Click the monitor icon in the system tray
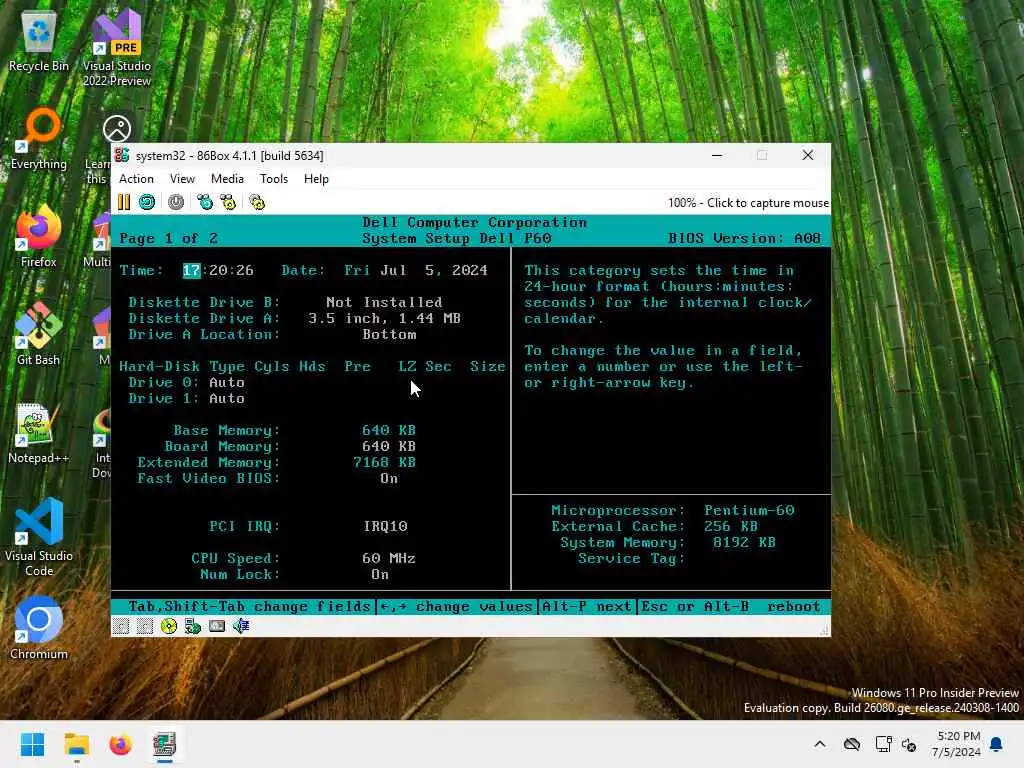 (884, 744)
